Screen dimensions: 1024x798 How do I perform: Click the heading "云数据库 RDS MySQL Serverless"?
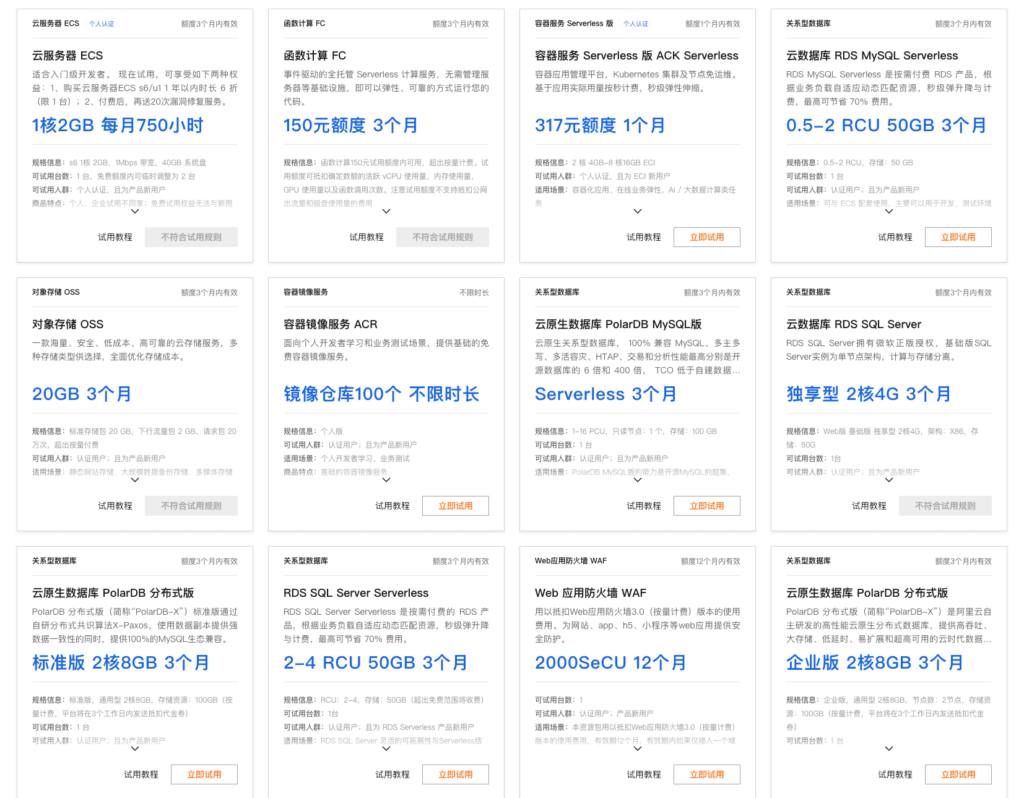click(x=872, y=56)
